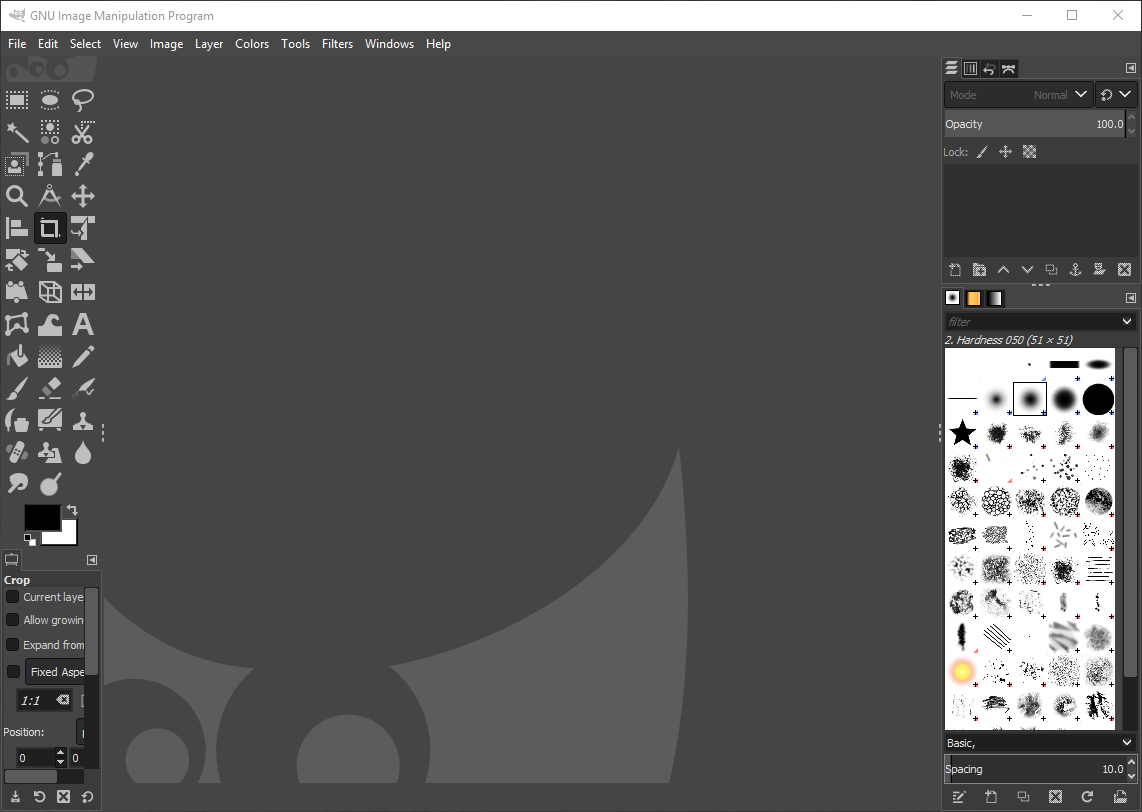
Task: Switch to the Gradients tab
Action: click(994, 298)
